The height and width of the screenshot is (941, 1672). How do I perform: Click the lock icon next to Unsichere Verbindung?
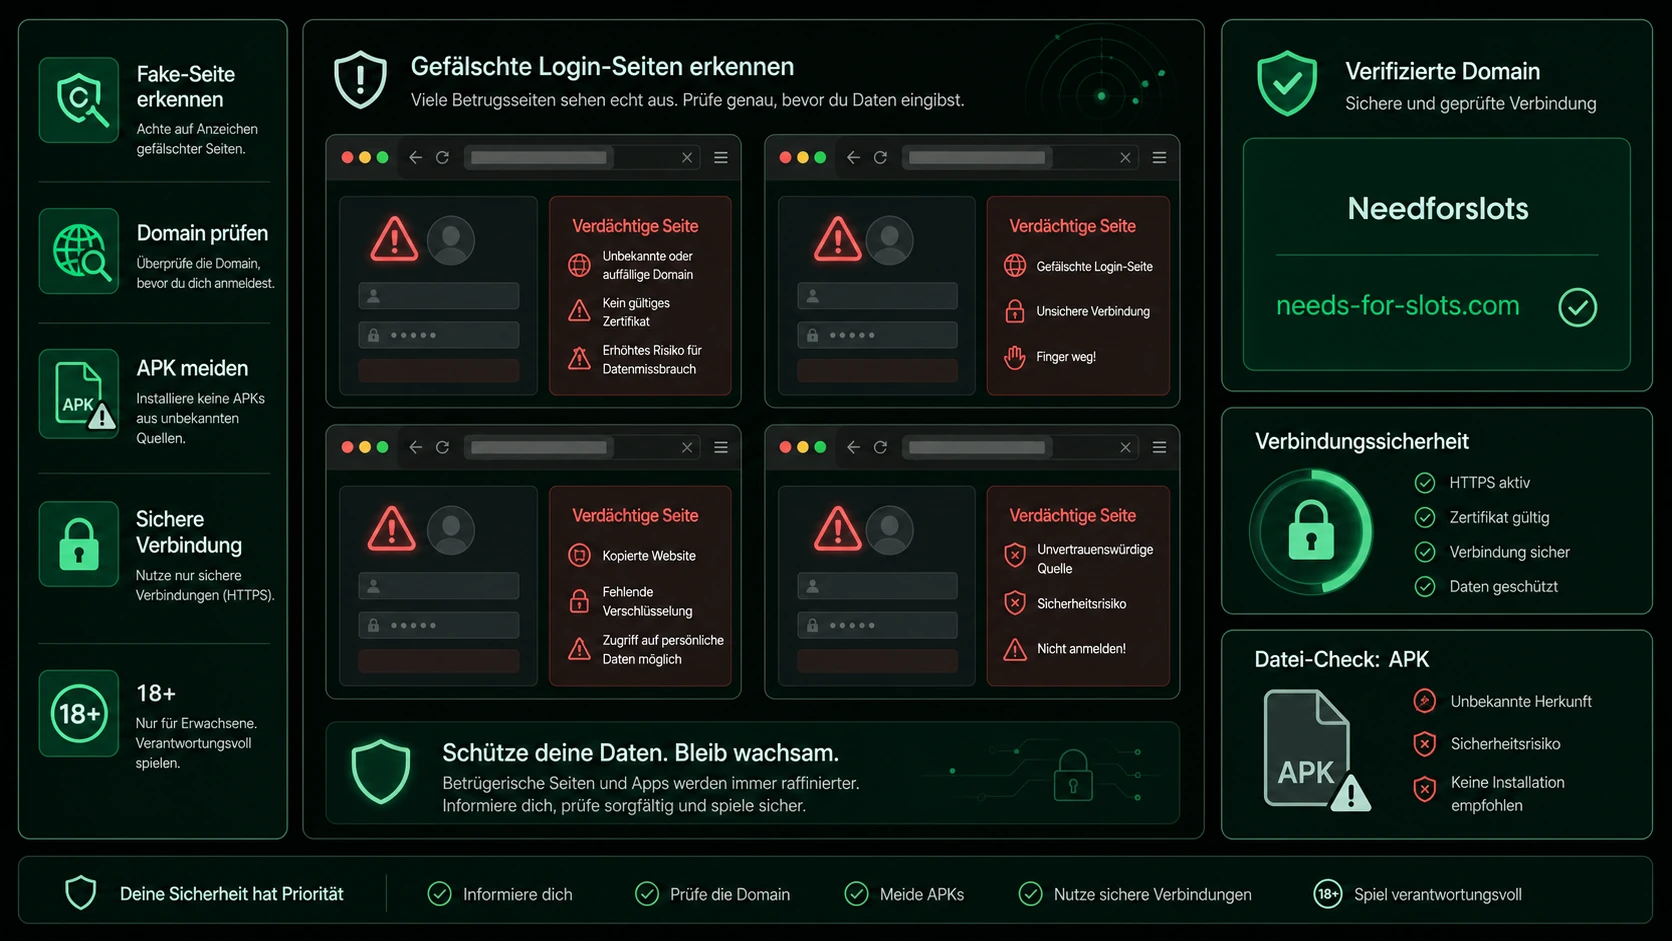point(1015,311)
